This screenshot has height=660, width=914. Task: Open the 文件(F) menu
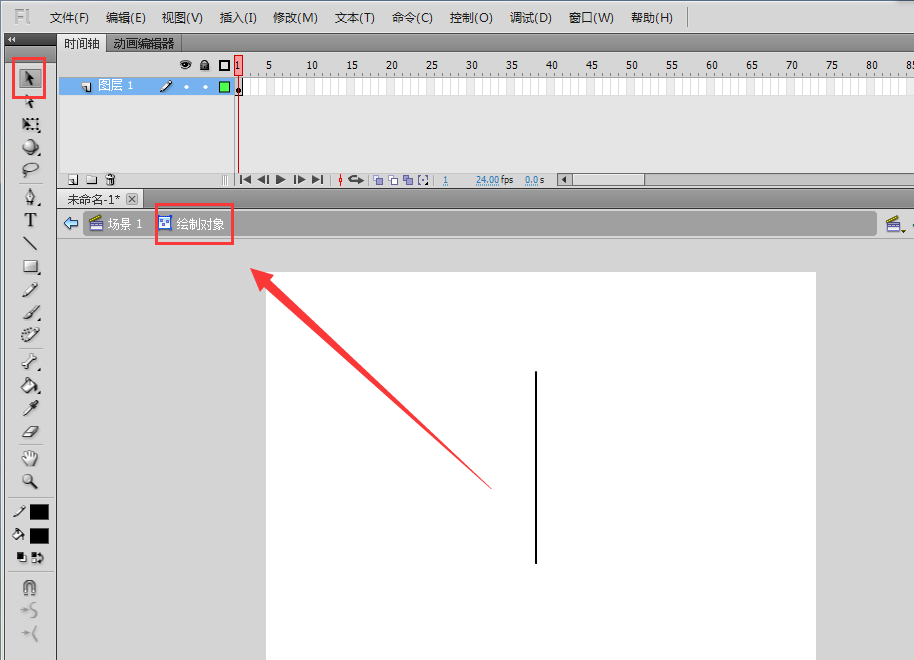tap(69, 17)
